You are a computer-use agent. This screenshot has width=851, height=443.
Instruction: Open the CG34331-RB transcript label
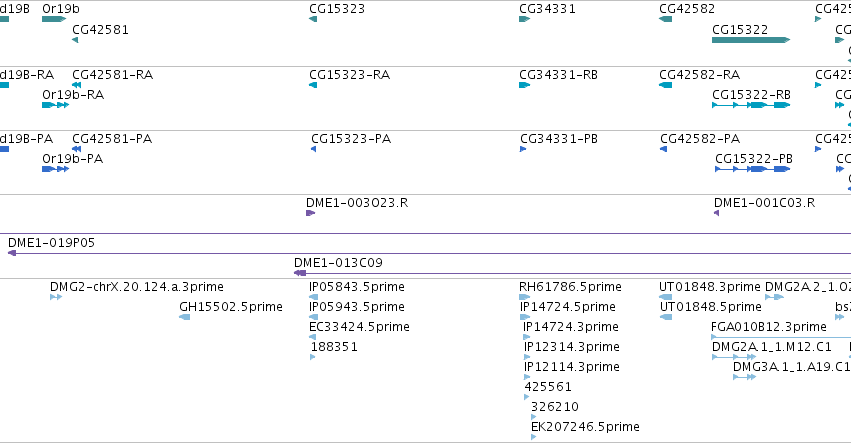tap(558, 74)
